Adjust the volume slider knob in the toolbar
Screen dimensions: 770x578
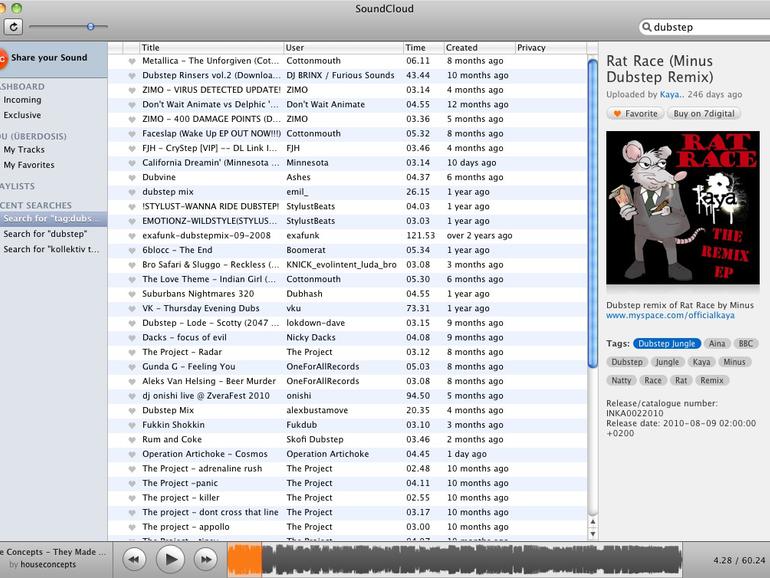[x=90, y=27]
